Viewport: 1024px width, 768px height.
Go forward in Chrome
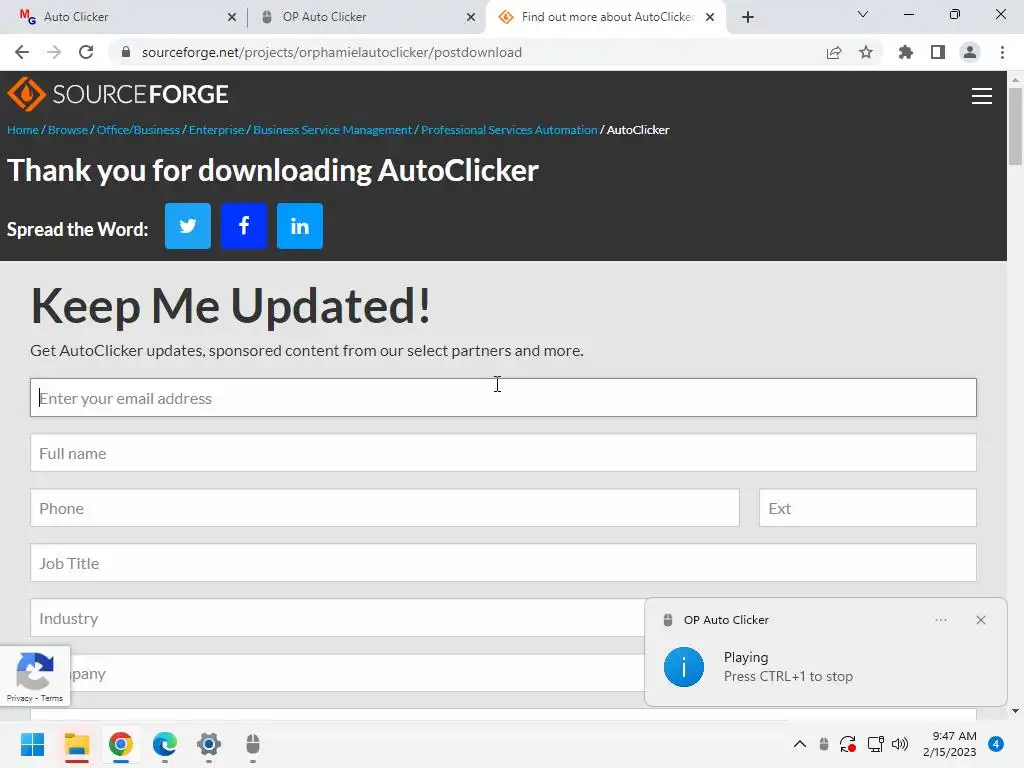click(54, 52)
